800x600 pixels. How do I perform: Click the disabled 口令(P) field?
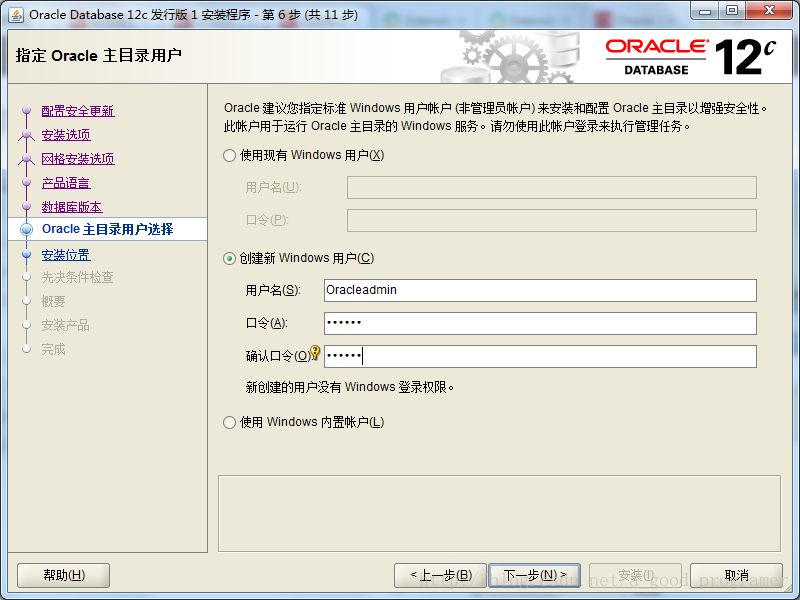coord(552,220)
